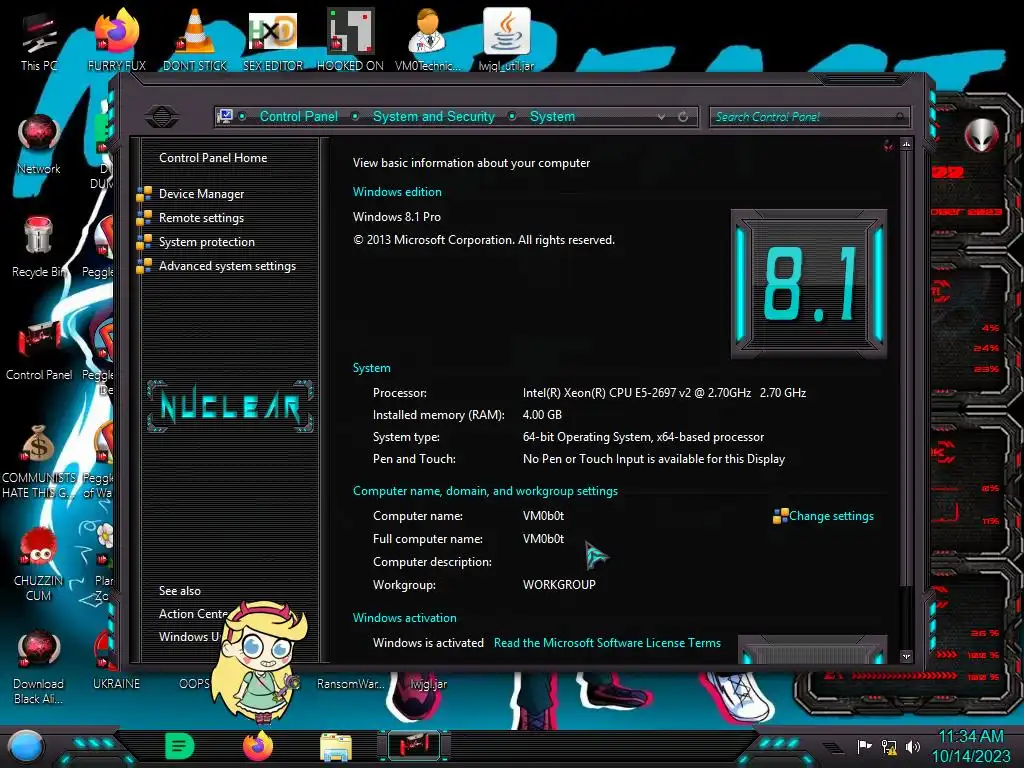Click the Windows is activated text
The height and width of the screenshot is (768, 1024).
click(428, 643)
